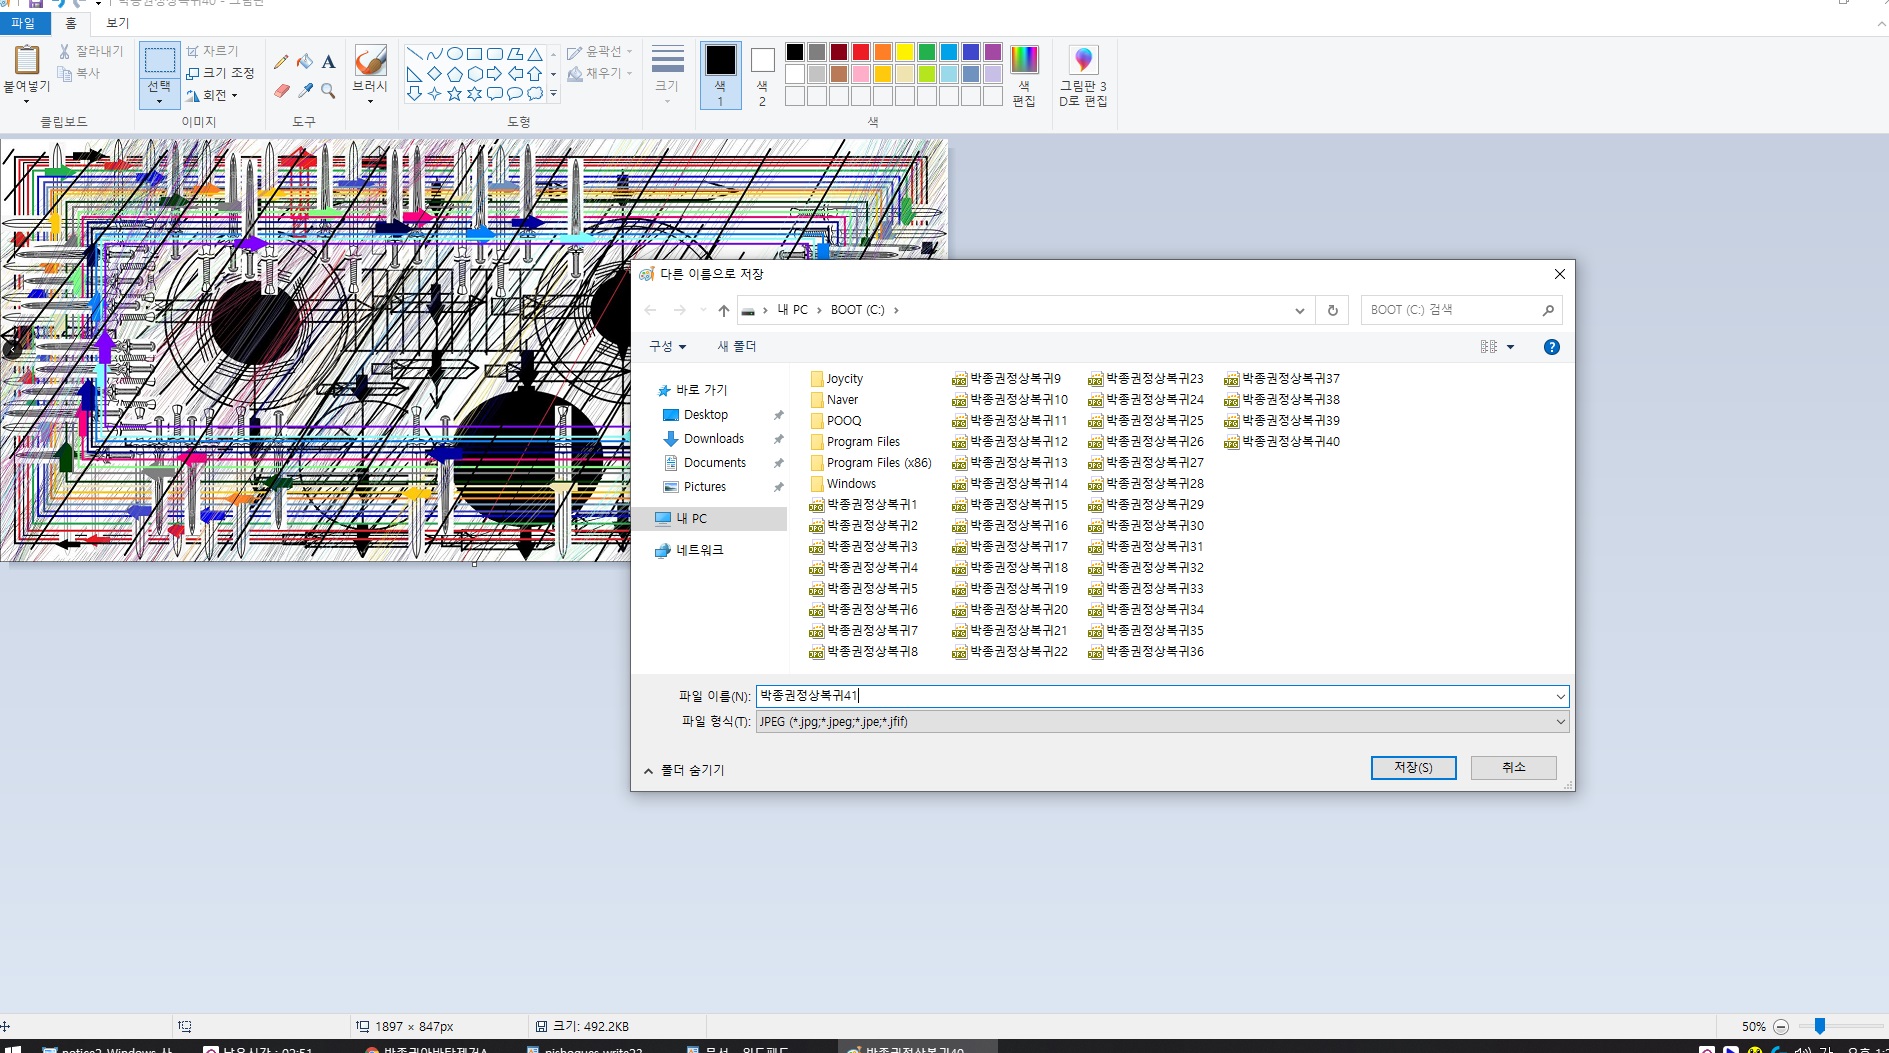The image size is (1889, 1053).
Task: Click 내 PC in the address breadcrumb
Action: point(793,310)
